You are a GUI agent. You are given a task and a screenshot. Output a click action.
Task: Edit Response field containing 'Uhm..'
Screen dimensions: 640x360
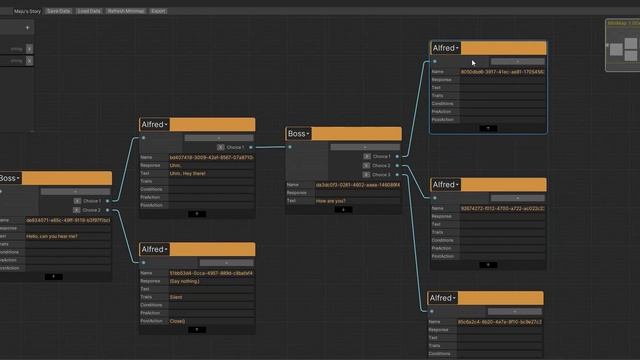[211, 165]
